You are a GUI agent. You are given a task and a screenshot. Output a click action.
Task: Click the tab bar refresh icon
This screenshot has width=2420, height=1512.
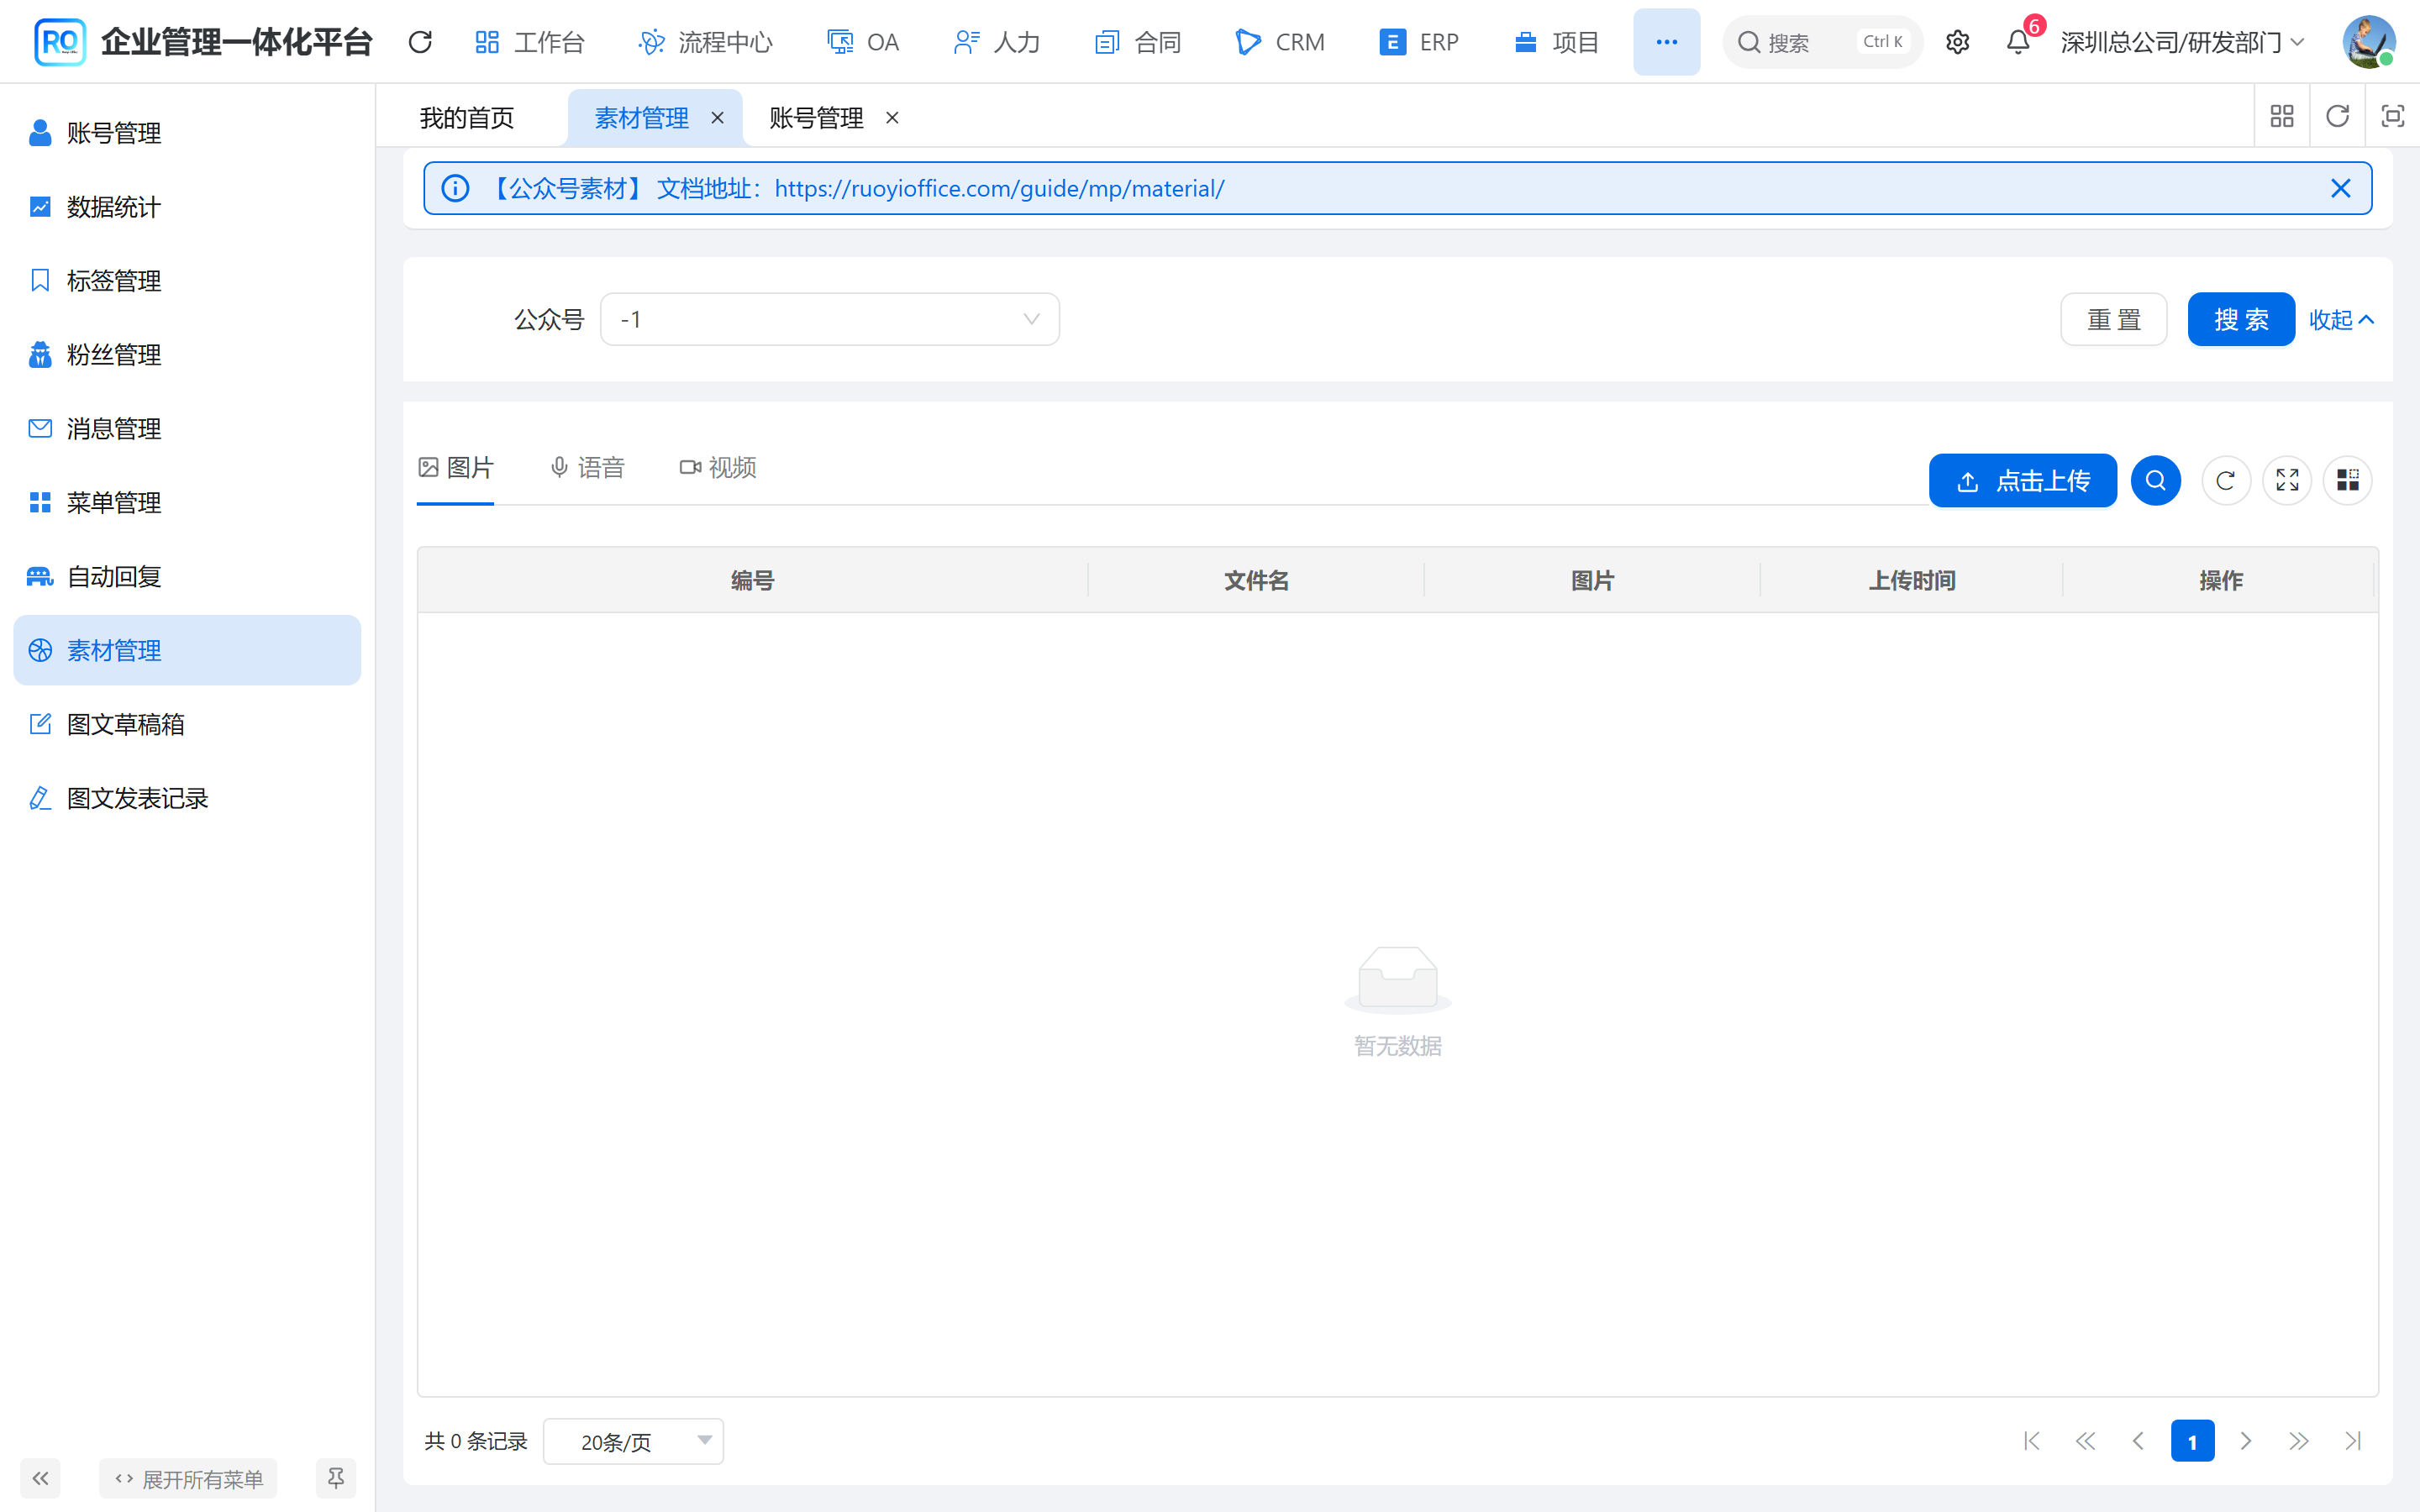click(x=2337, y=117)
